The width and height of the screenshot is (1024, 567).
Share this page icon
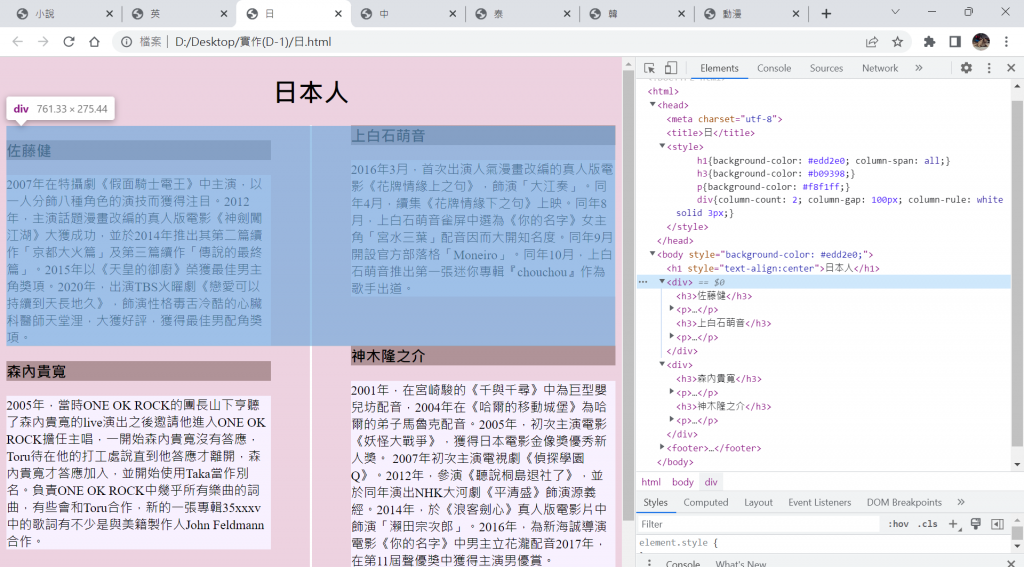(872, 42)
